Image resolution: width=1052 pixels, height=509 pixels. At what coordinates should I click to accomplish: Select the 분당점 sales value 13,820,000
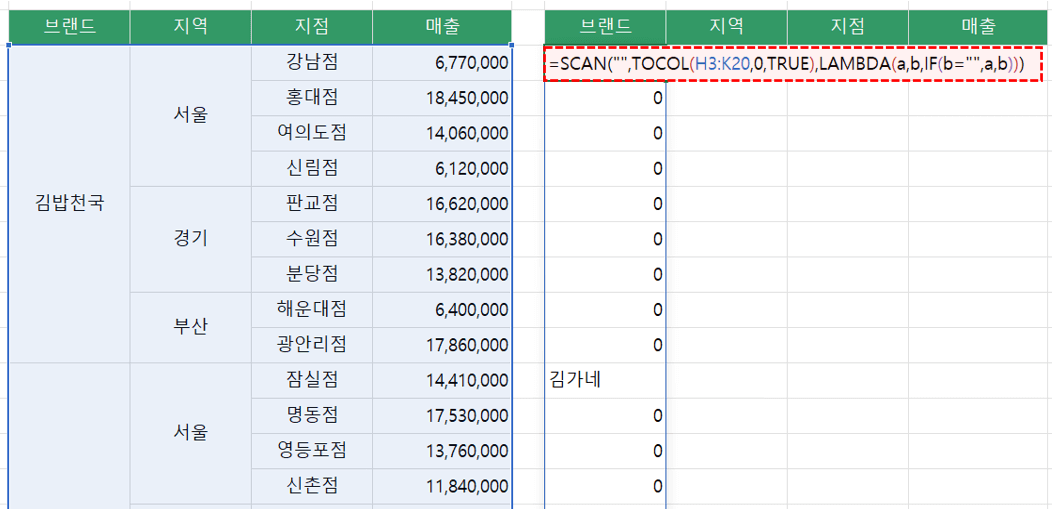(x=442, y=274)
